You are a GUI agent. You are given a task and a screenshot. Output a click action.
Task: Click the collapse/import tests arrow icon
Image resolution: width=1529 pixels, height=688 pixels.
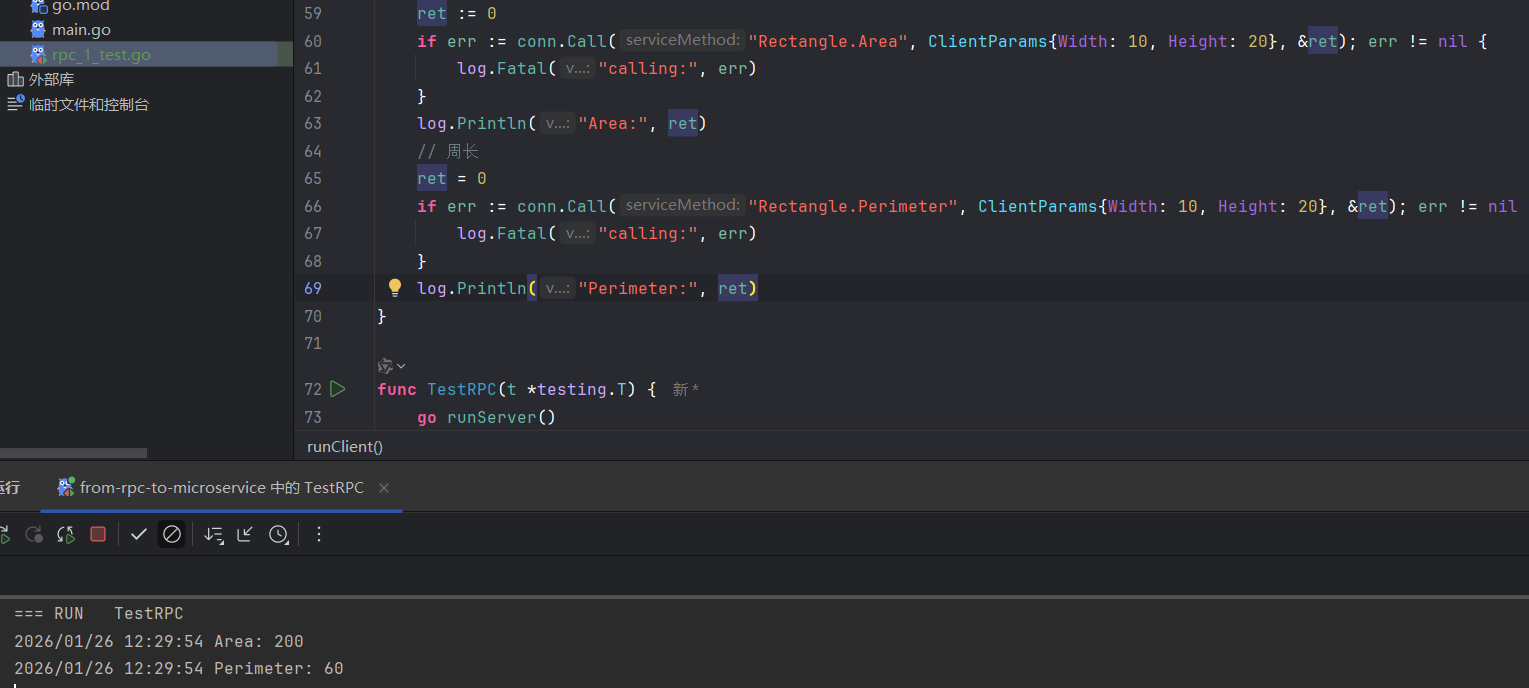point(245,534)
